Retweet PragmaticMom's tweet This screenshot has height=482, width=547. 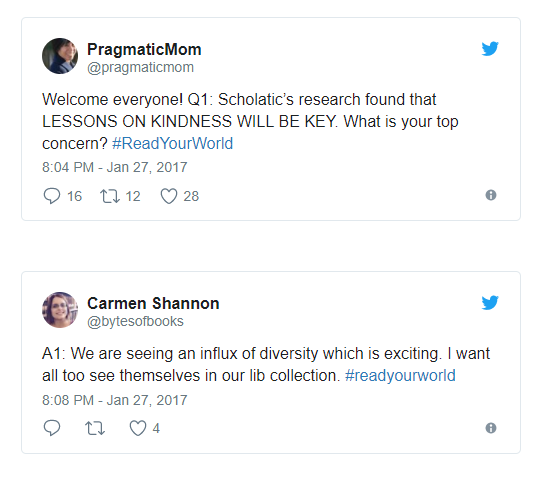[x=110, y=196]
